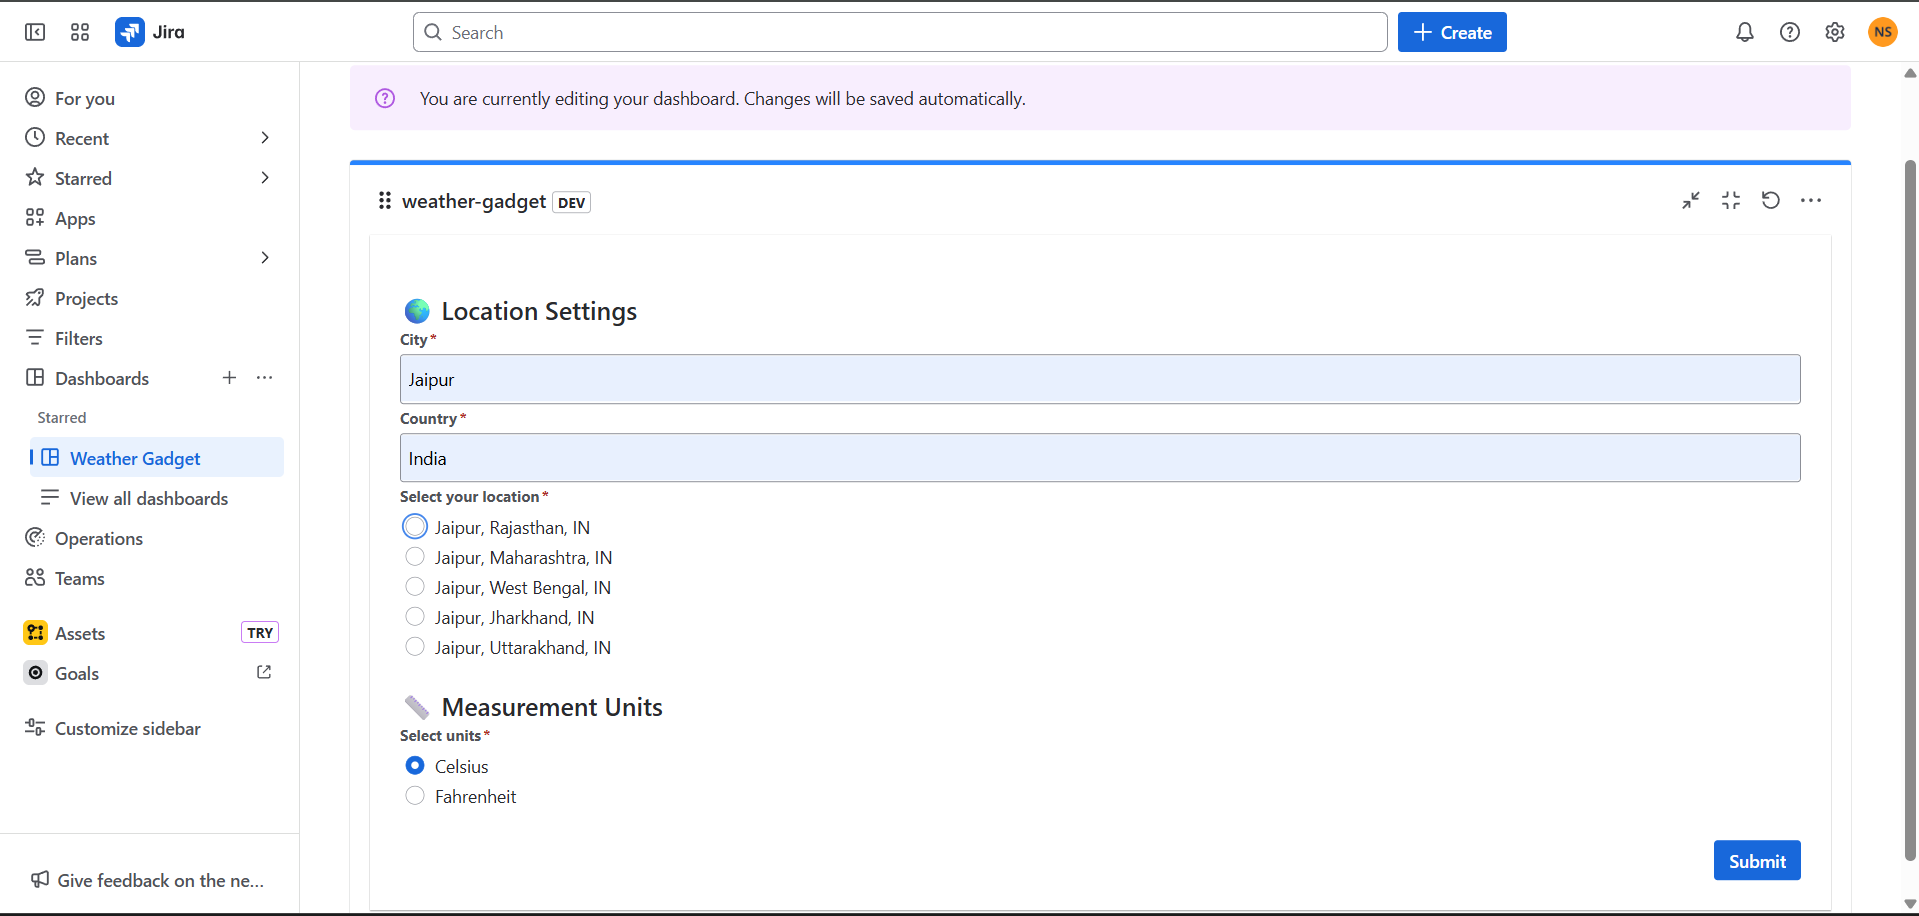Click the gadget shrink-to-center arrows icon
This screenshot has height=916, width=1919.
coord(1731,201)
